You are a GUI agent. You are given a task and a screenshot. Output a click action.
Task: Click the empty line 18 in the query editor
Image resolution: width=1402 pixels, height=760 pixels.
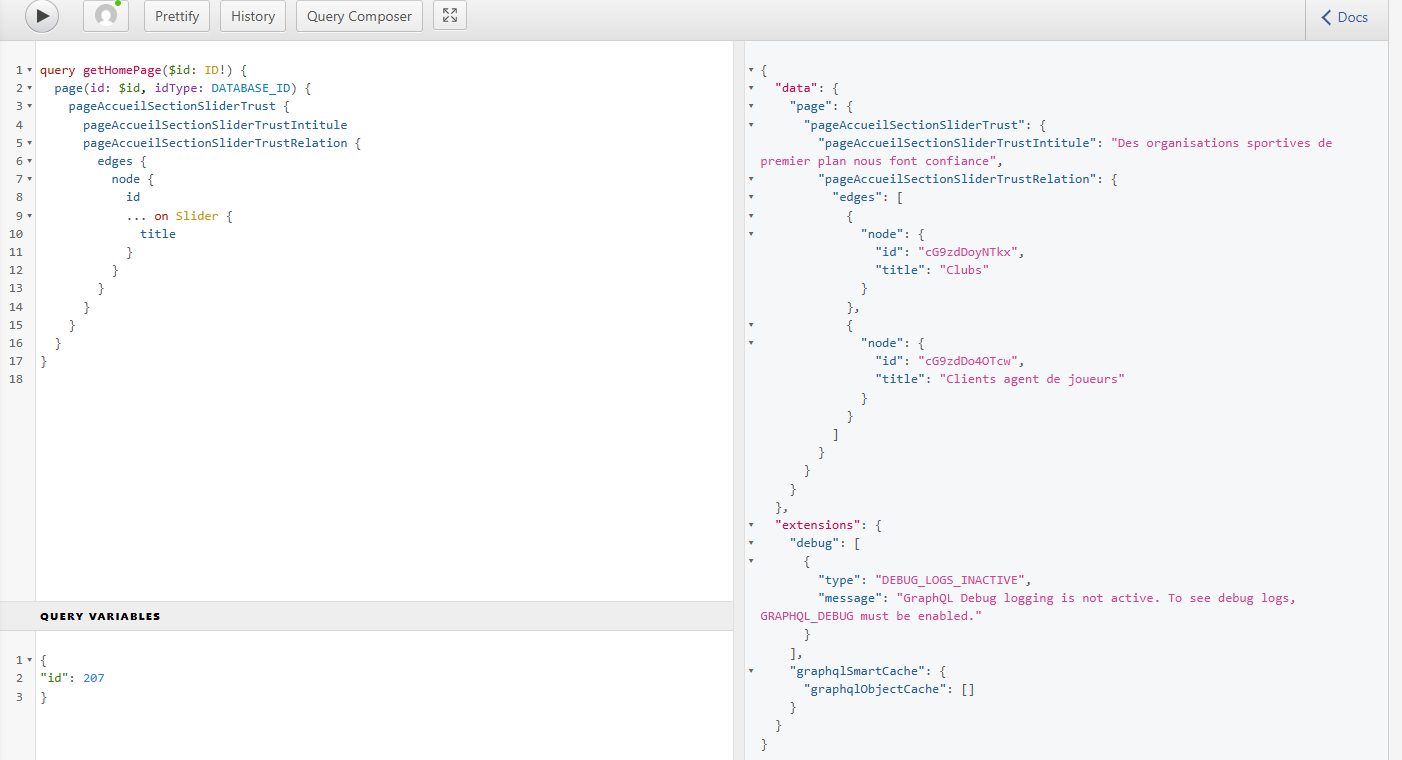tap(384, 379)
